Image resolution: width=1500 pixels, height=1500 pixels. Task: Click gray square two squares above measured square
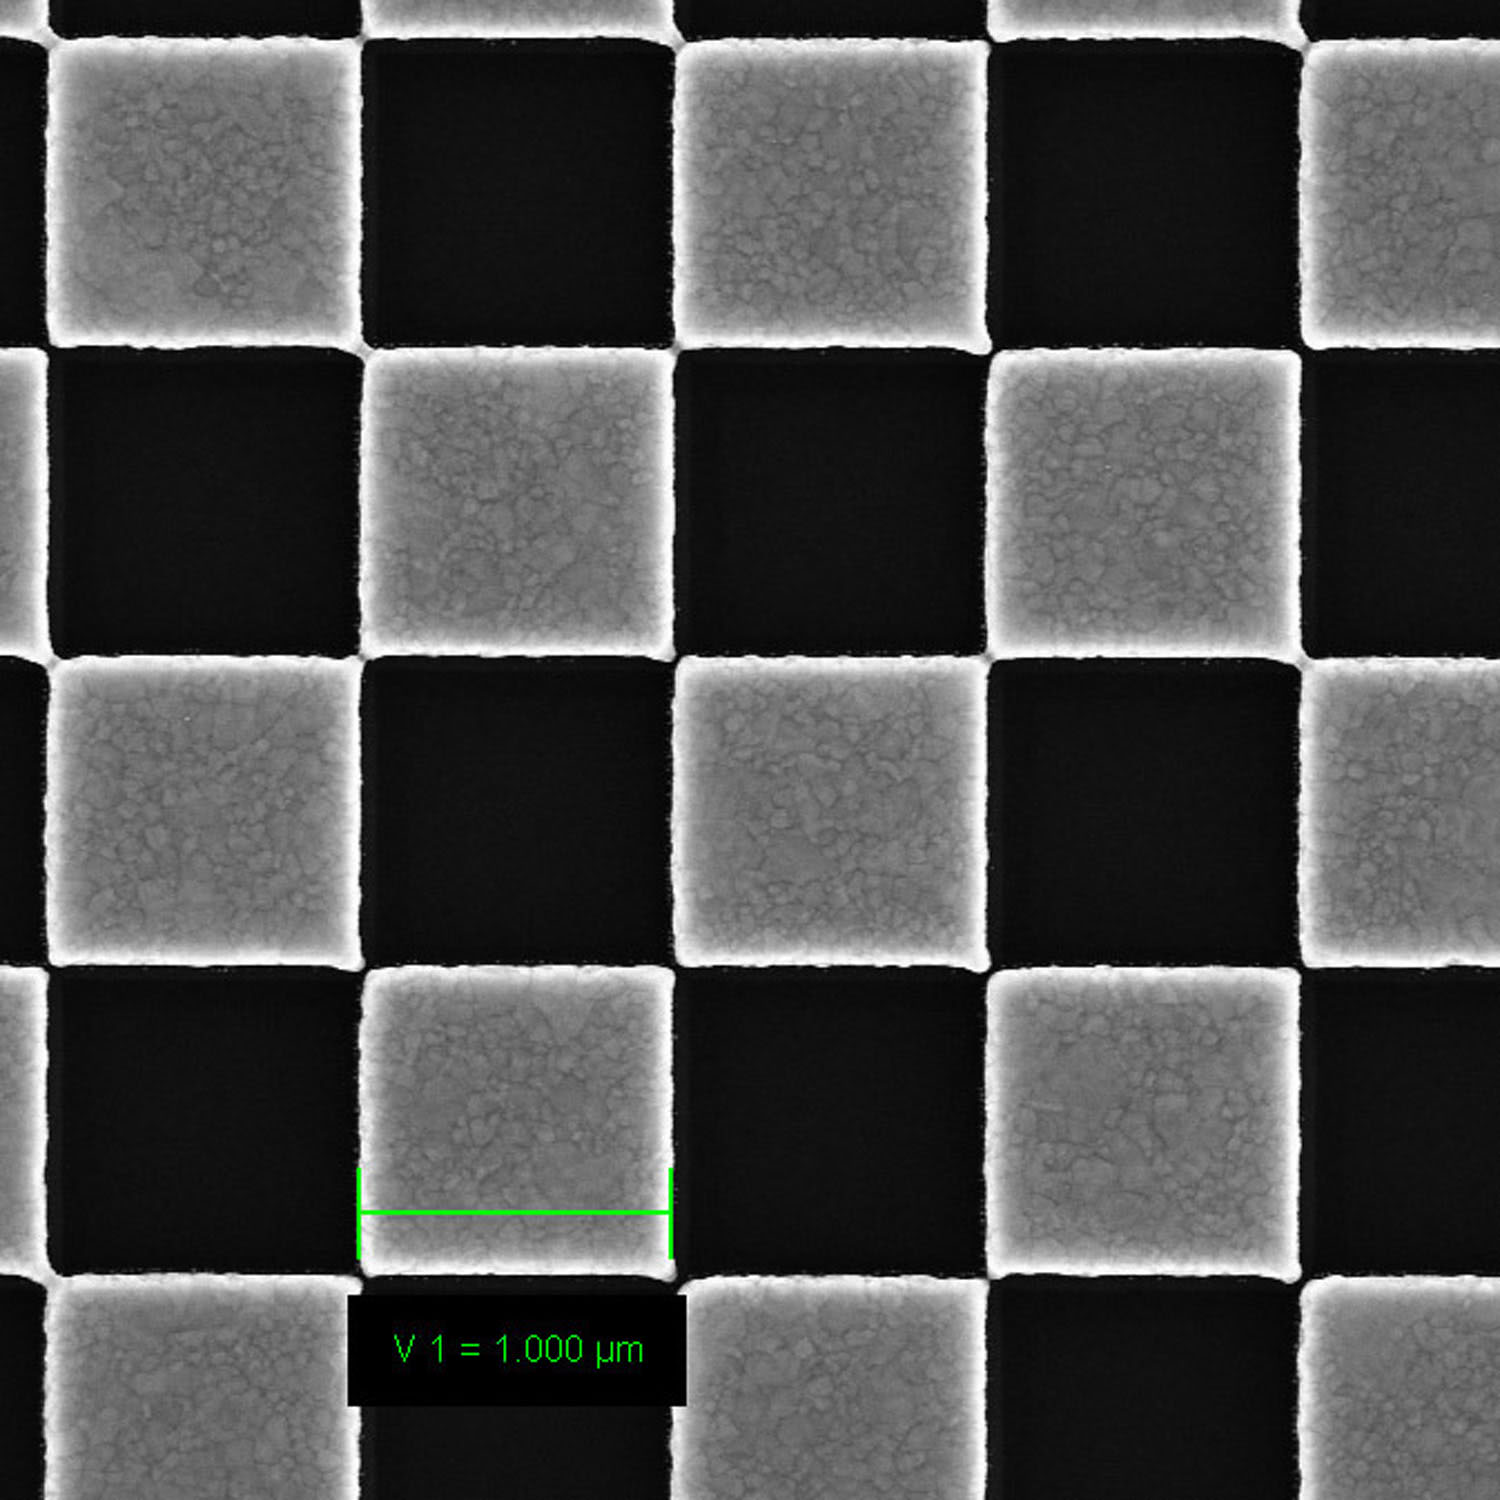tap(516, 502)
